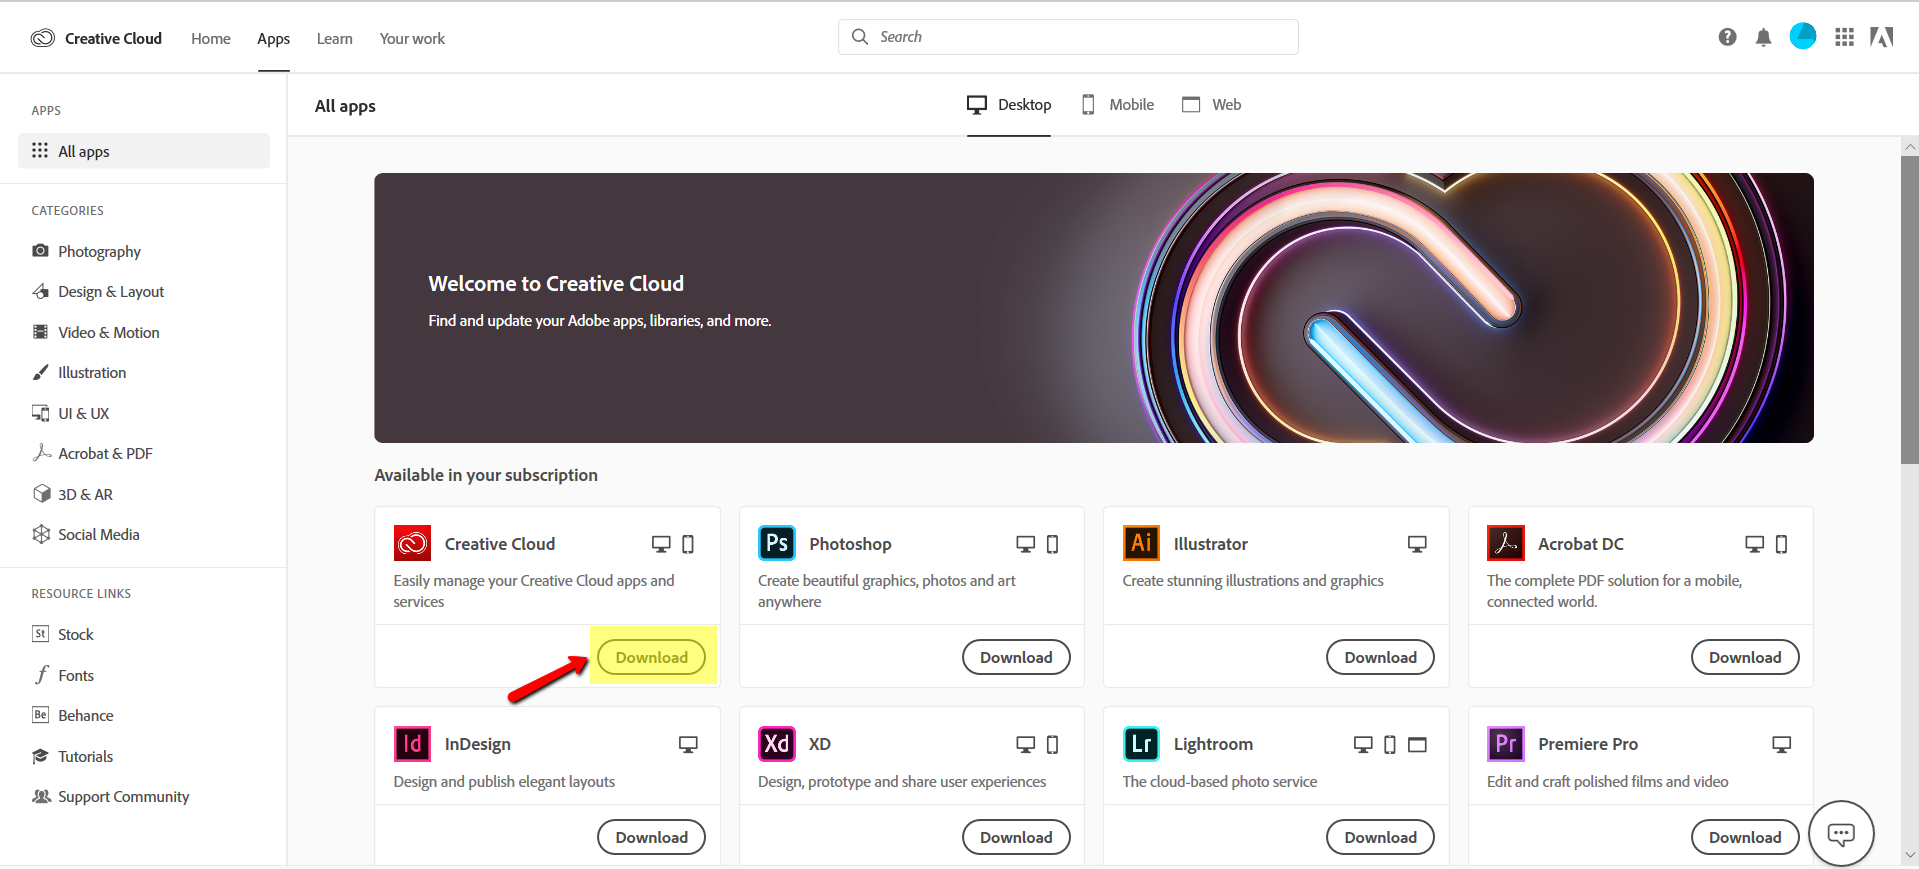Viewport: 1919px width, 869px height.
Task: Download InDesign
Action: pyautogui.click(x=651, y=837)
